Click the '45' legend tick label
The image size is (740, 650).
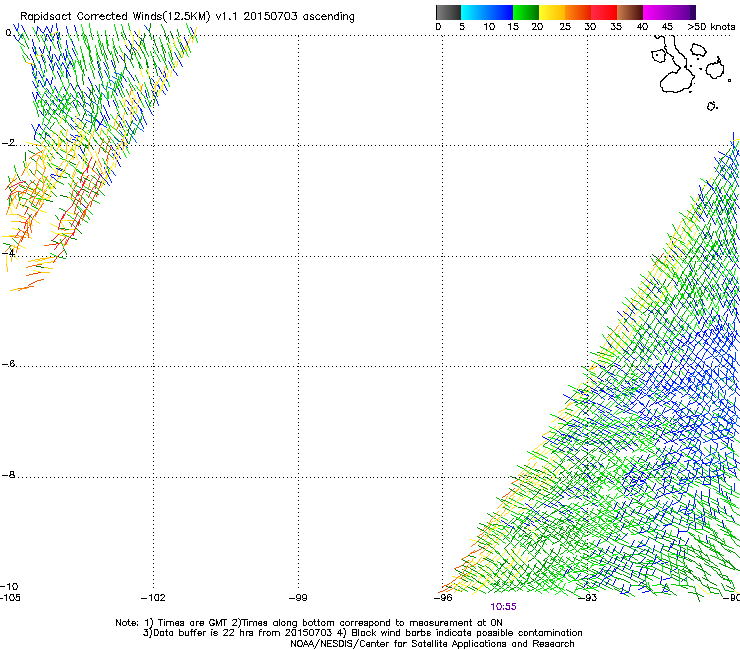[667, 27]
